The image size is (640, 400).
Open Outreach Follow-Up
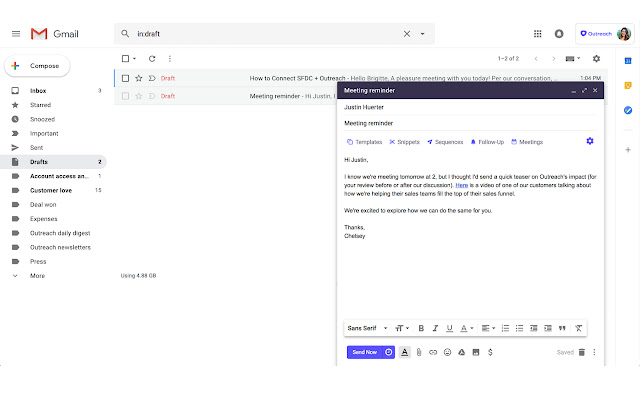click(487, 142)
